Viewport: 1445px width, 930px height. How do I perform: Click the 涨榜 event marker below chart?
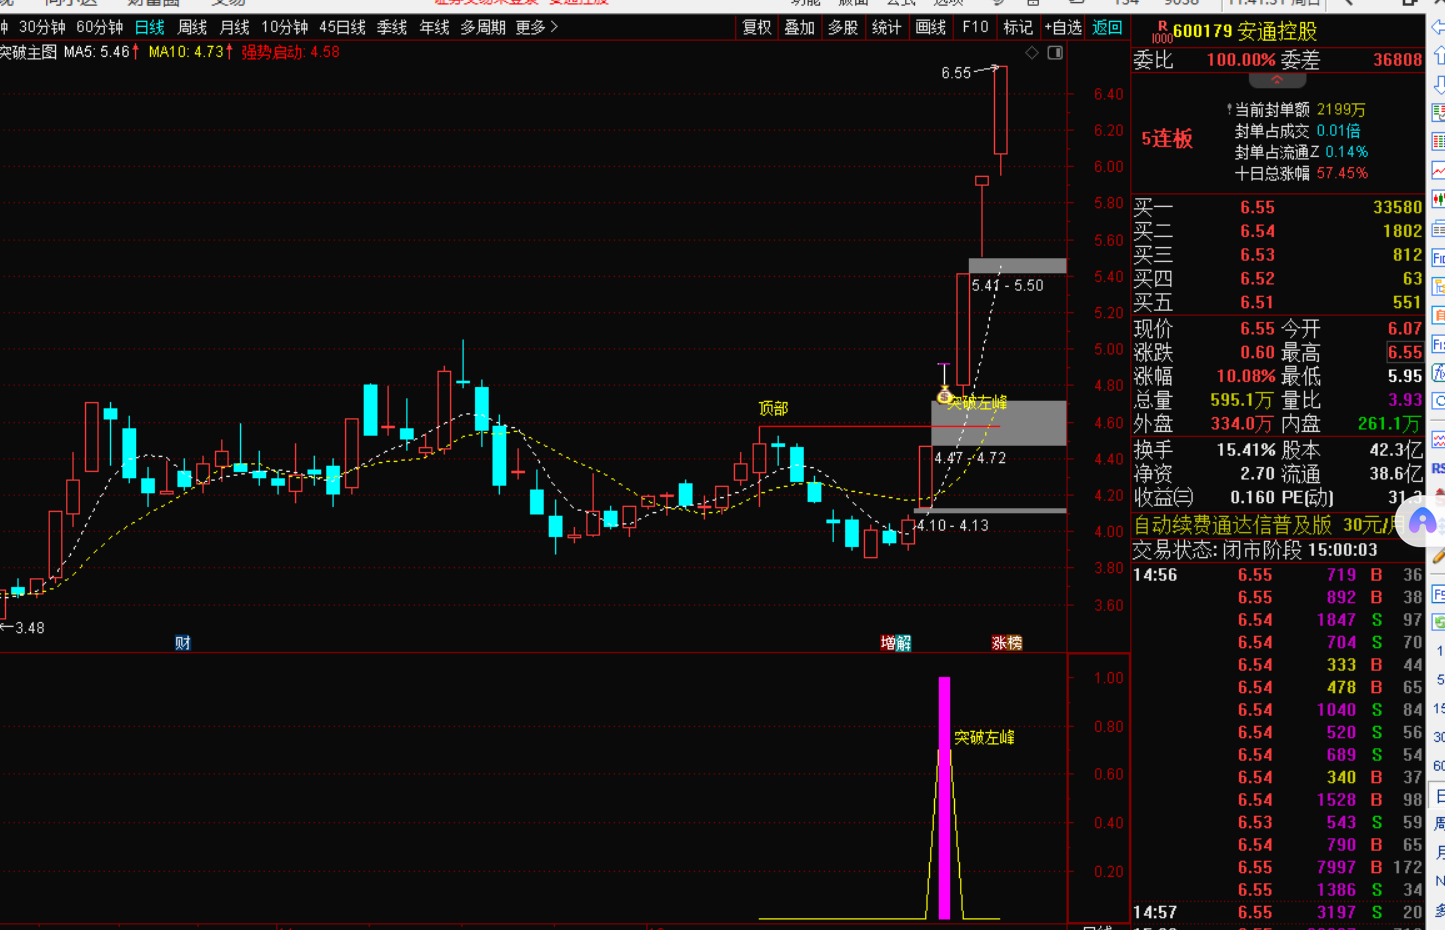point(1006,643)
